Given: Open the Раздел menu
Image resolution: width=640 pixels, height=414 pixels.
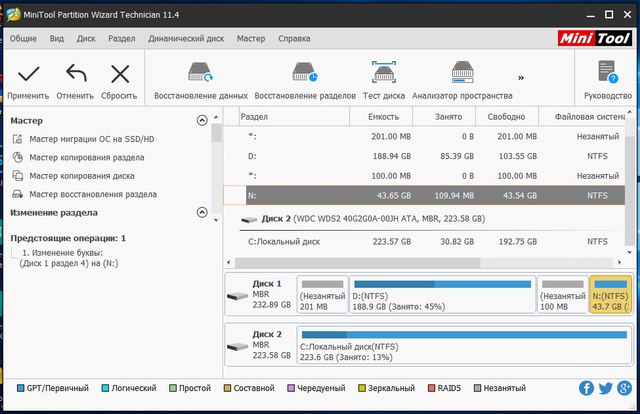Looking at the screenshot, I should [122, 38].
